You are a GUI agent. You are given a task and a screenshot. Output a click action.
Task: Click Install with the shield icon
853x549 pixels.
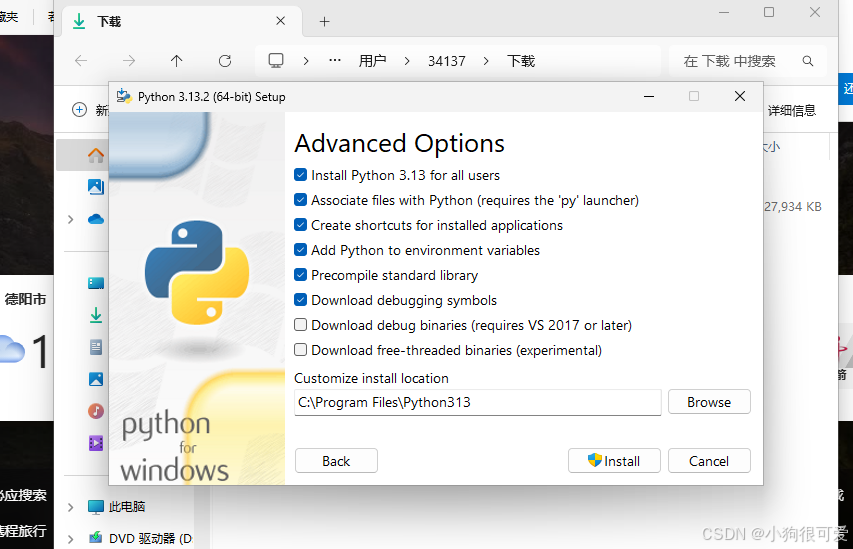click(614, 461)
